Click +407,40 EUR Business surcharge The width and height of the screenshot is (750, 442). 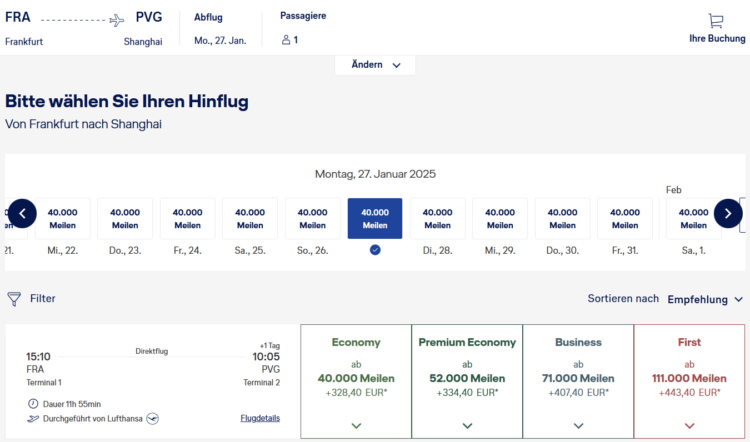click(578, 393)
